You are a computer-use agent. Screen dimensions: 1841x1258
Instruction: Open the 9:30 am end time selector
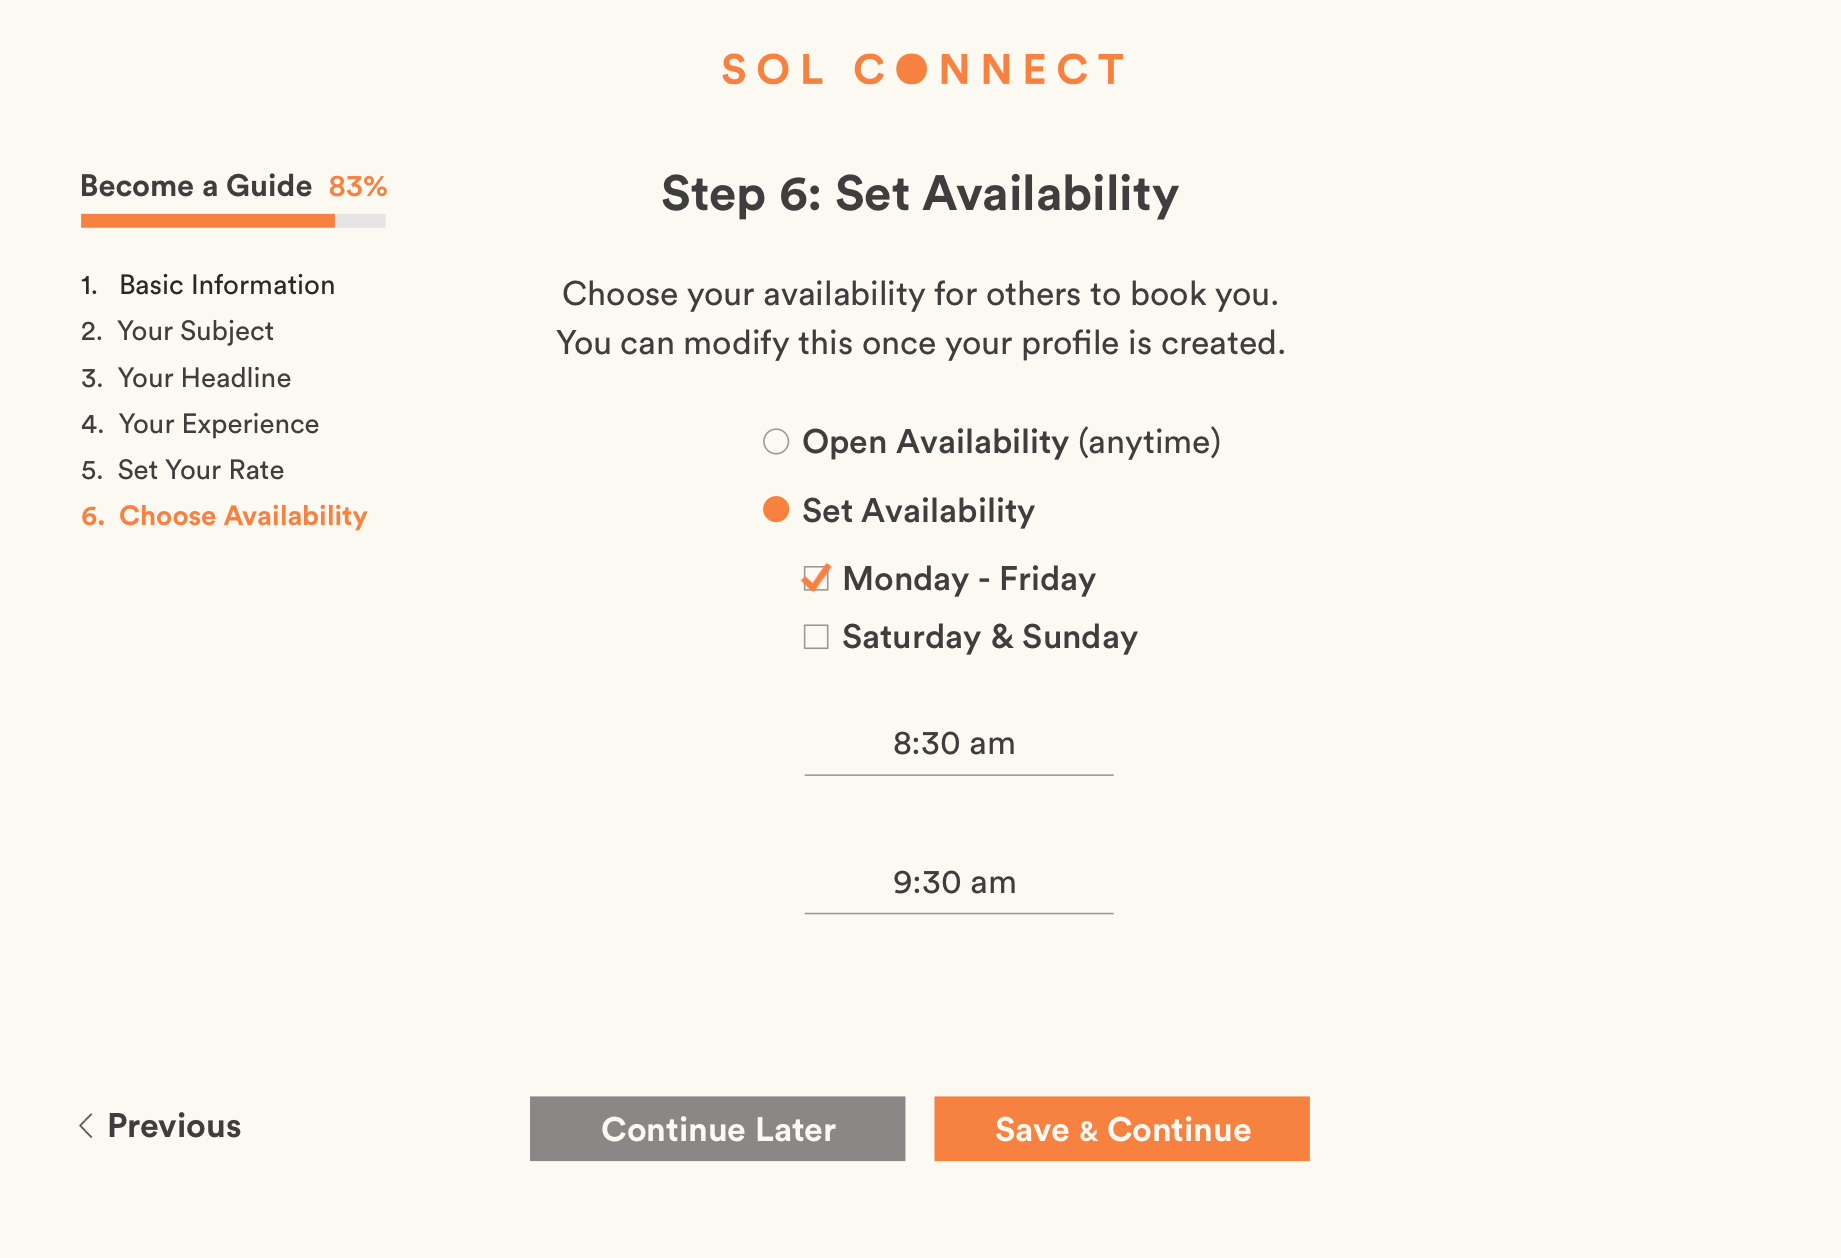coord(957,884)
